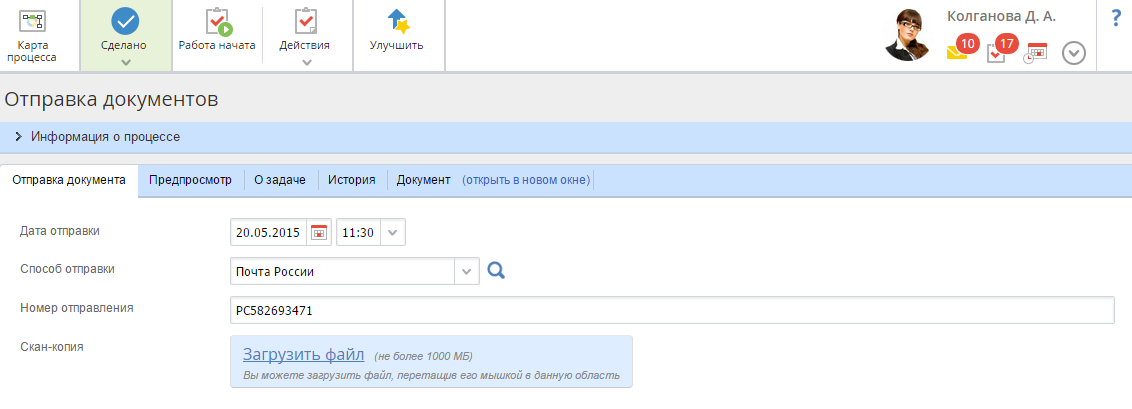This screenshot has height=409, width=1132.
Task: Click the Загрузить файл link
Action: 303,354
